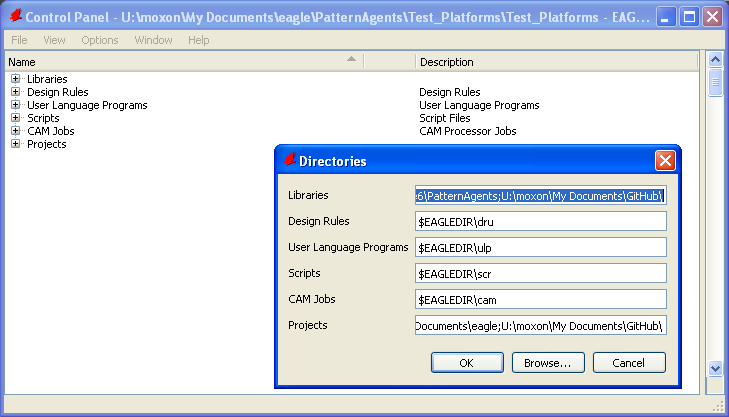
Task: Select Libraries in the tree
Action: (x=47, y=79)
